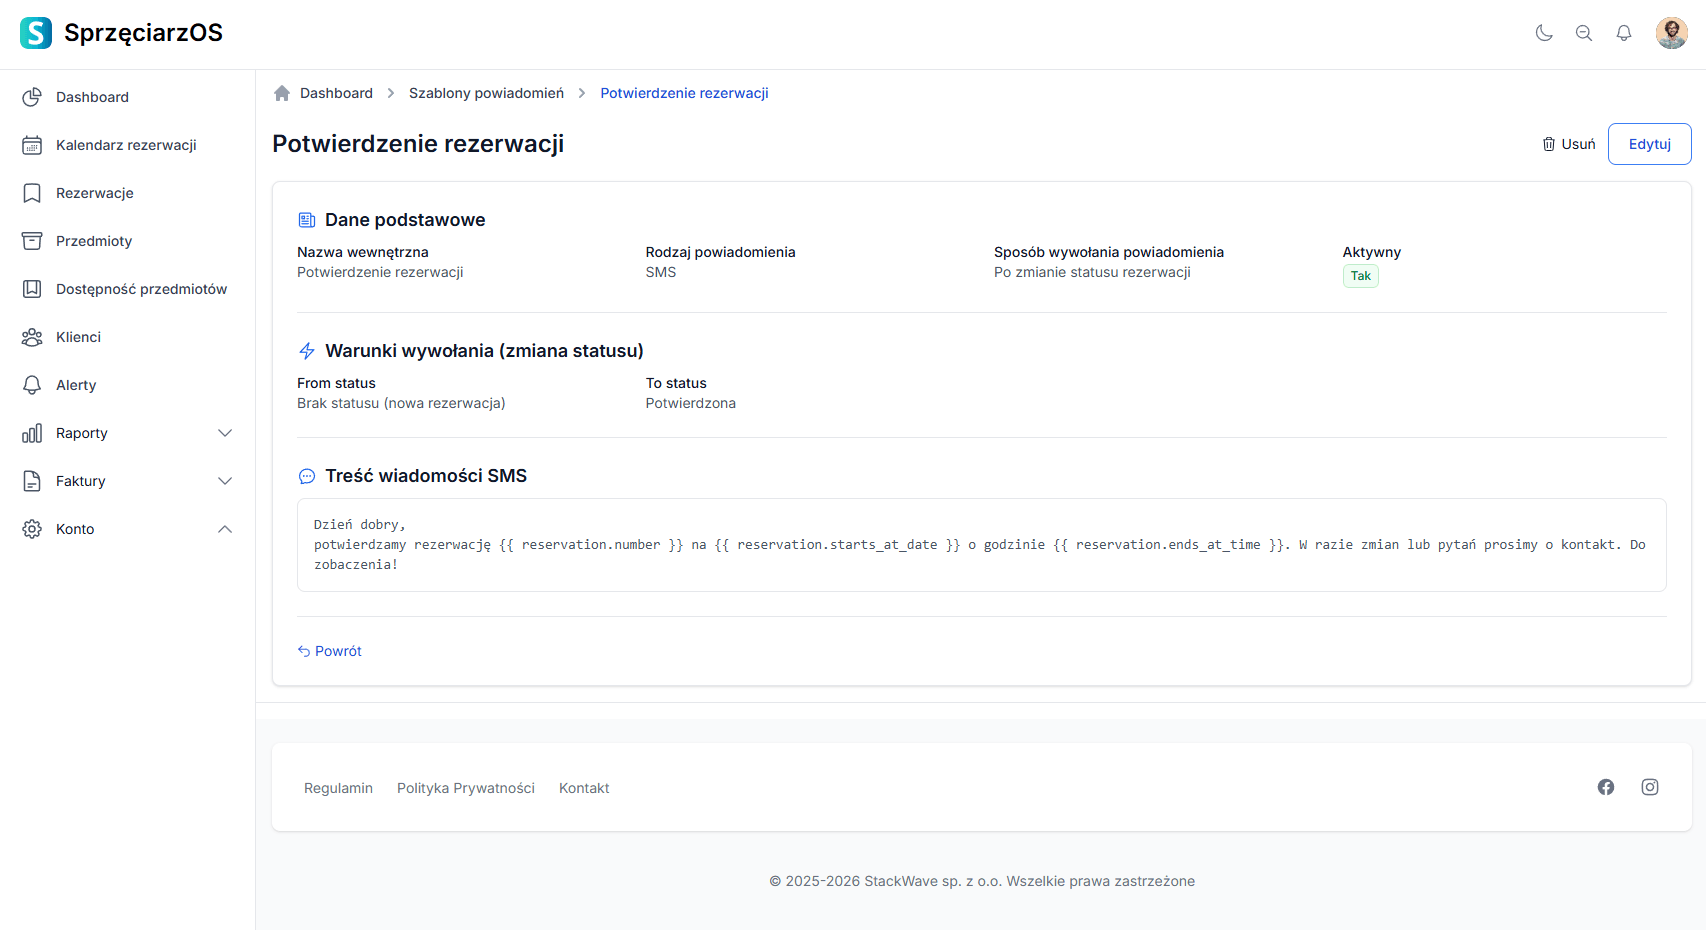Navigate to Szablony powiadomień breadcrumb
1706x930 pixels.
pyautogui.click(x=486, y=93)
